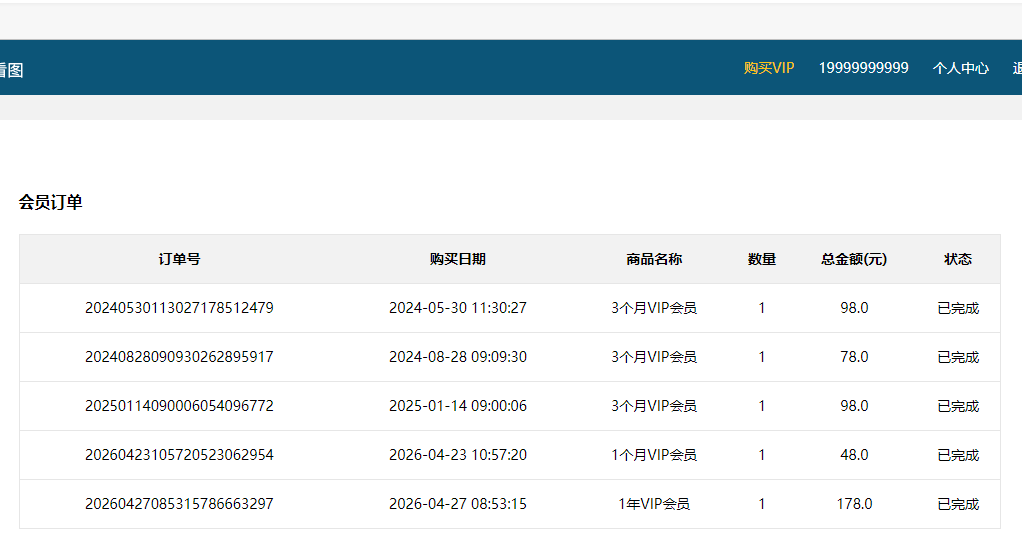Viewport: 1022px width, 546px height.
Task: Select order number 202604231057205230​62954
Action: tap(179, 455)
